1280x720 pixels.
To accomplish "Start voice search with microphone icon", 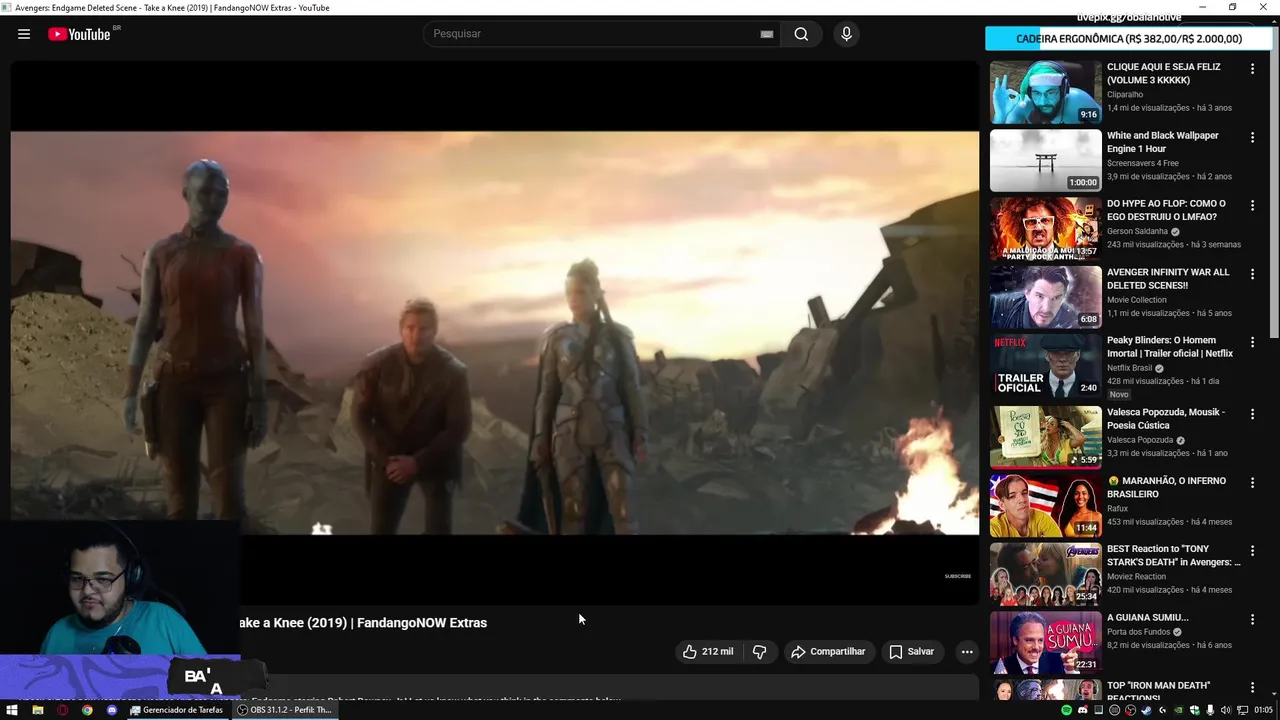I will 846,34.
